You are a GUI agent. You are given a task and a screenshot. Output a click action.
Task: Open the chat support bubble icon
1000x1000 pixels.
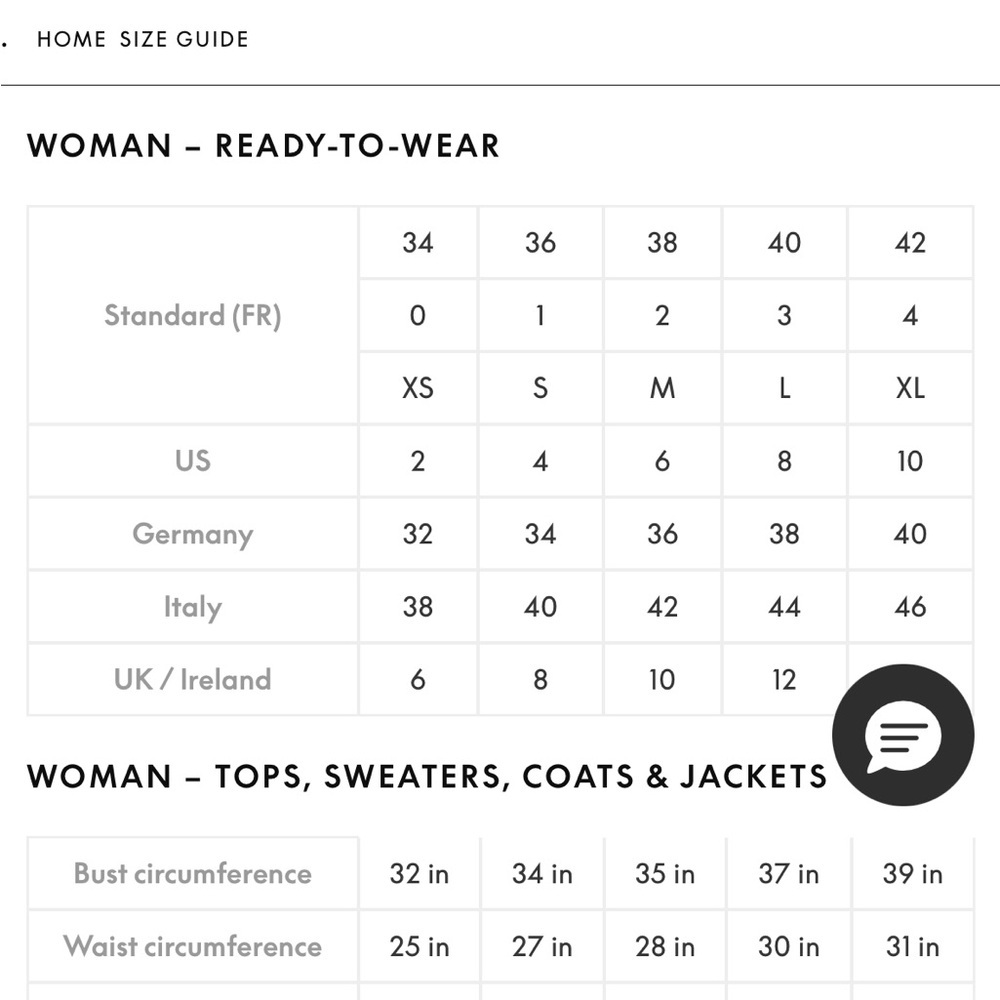click(902, 735)
